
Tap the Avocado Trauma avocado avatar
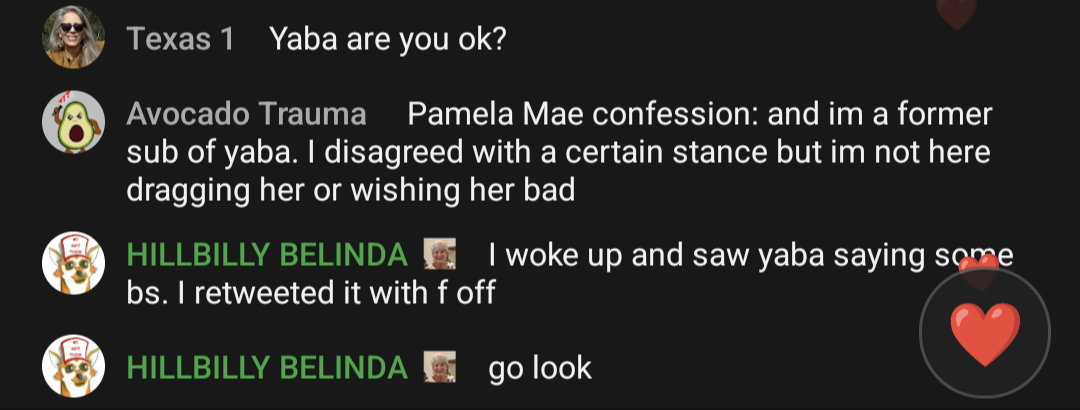coord(74,122)
